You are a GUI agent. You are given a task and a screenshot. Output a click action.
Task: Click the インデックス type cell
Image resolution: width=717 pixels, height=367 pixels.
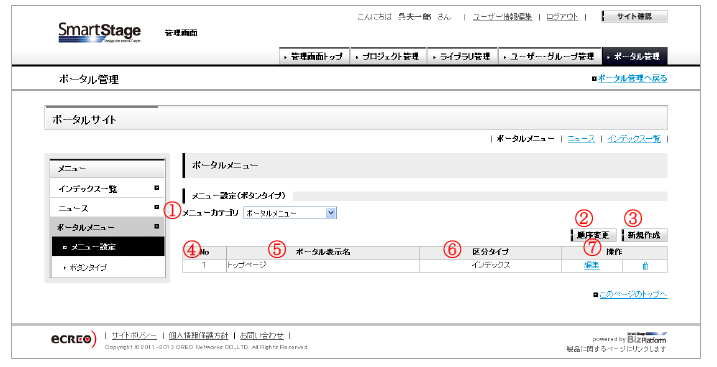pos(491,266)
